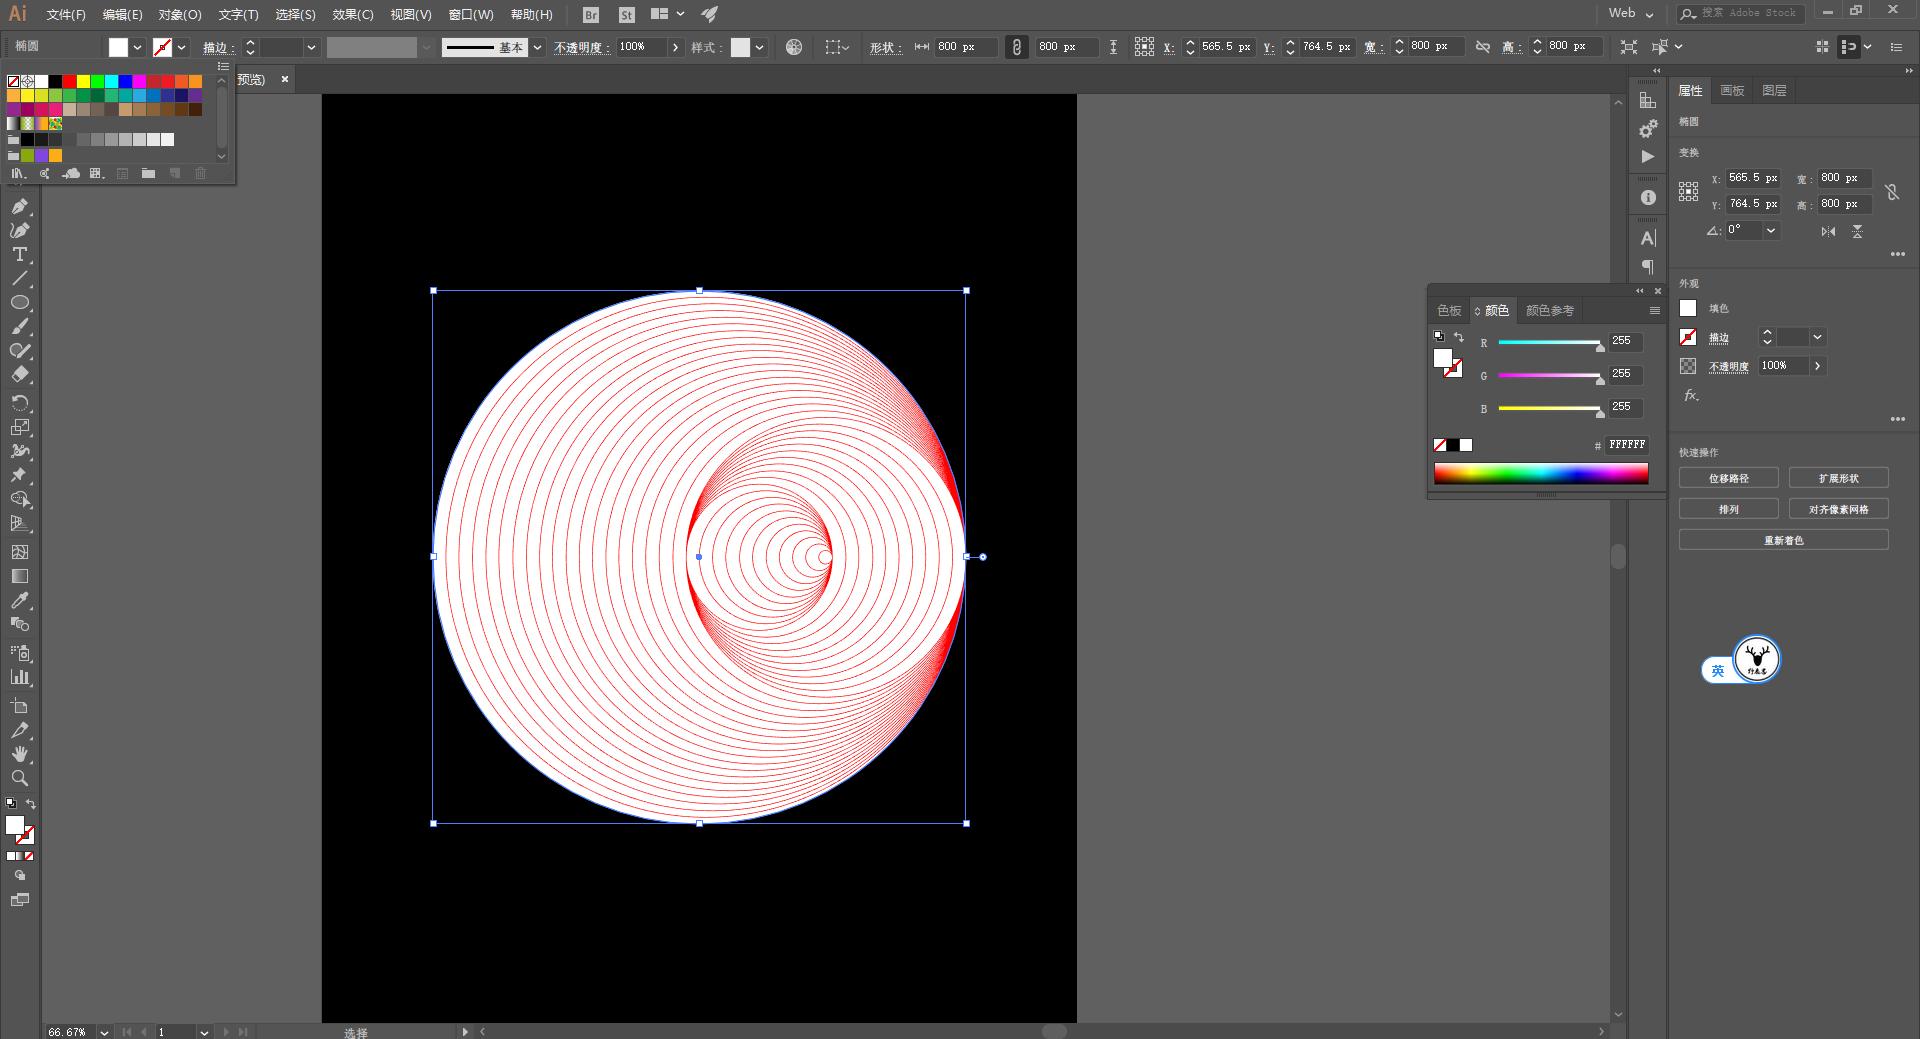Select the Gradient tool

click(x=19, y=576)
